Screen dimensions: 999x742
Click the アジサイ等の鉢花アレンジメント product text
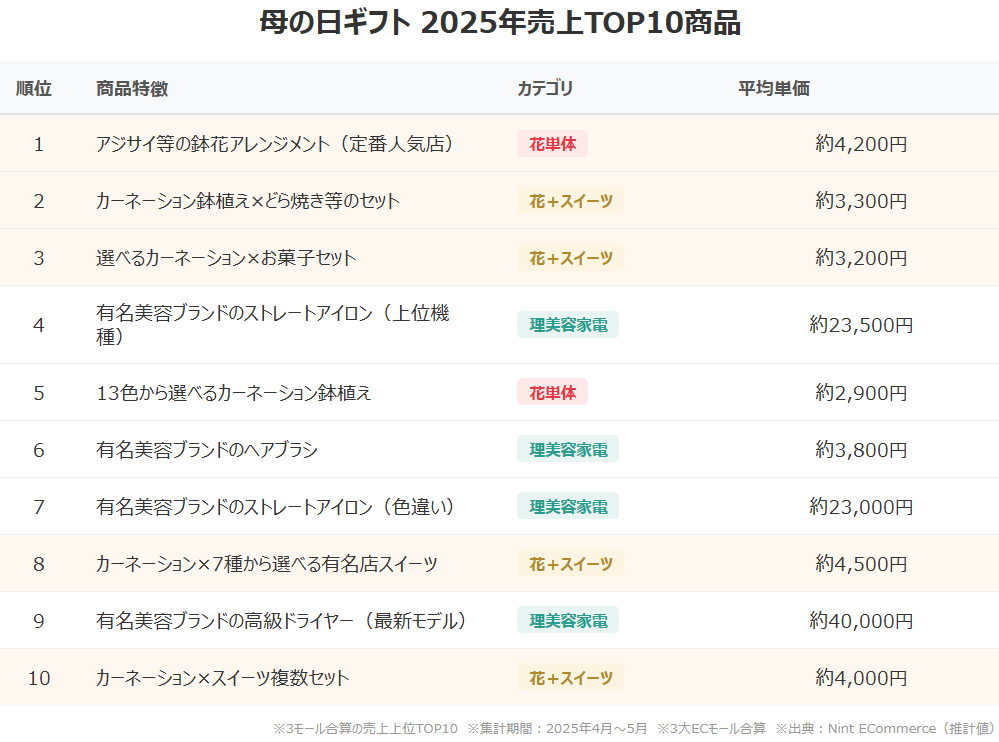pyautogui.click(x=275, y=144)
